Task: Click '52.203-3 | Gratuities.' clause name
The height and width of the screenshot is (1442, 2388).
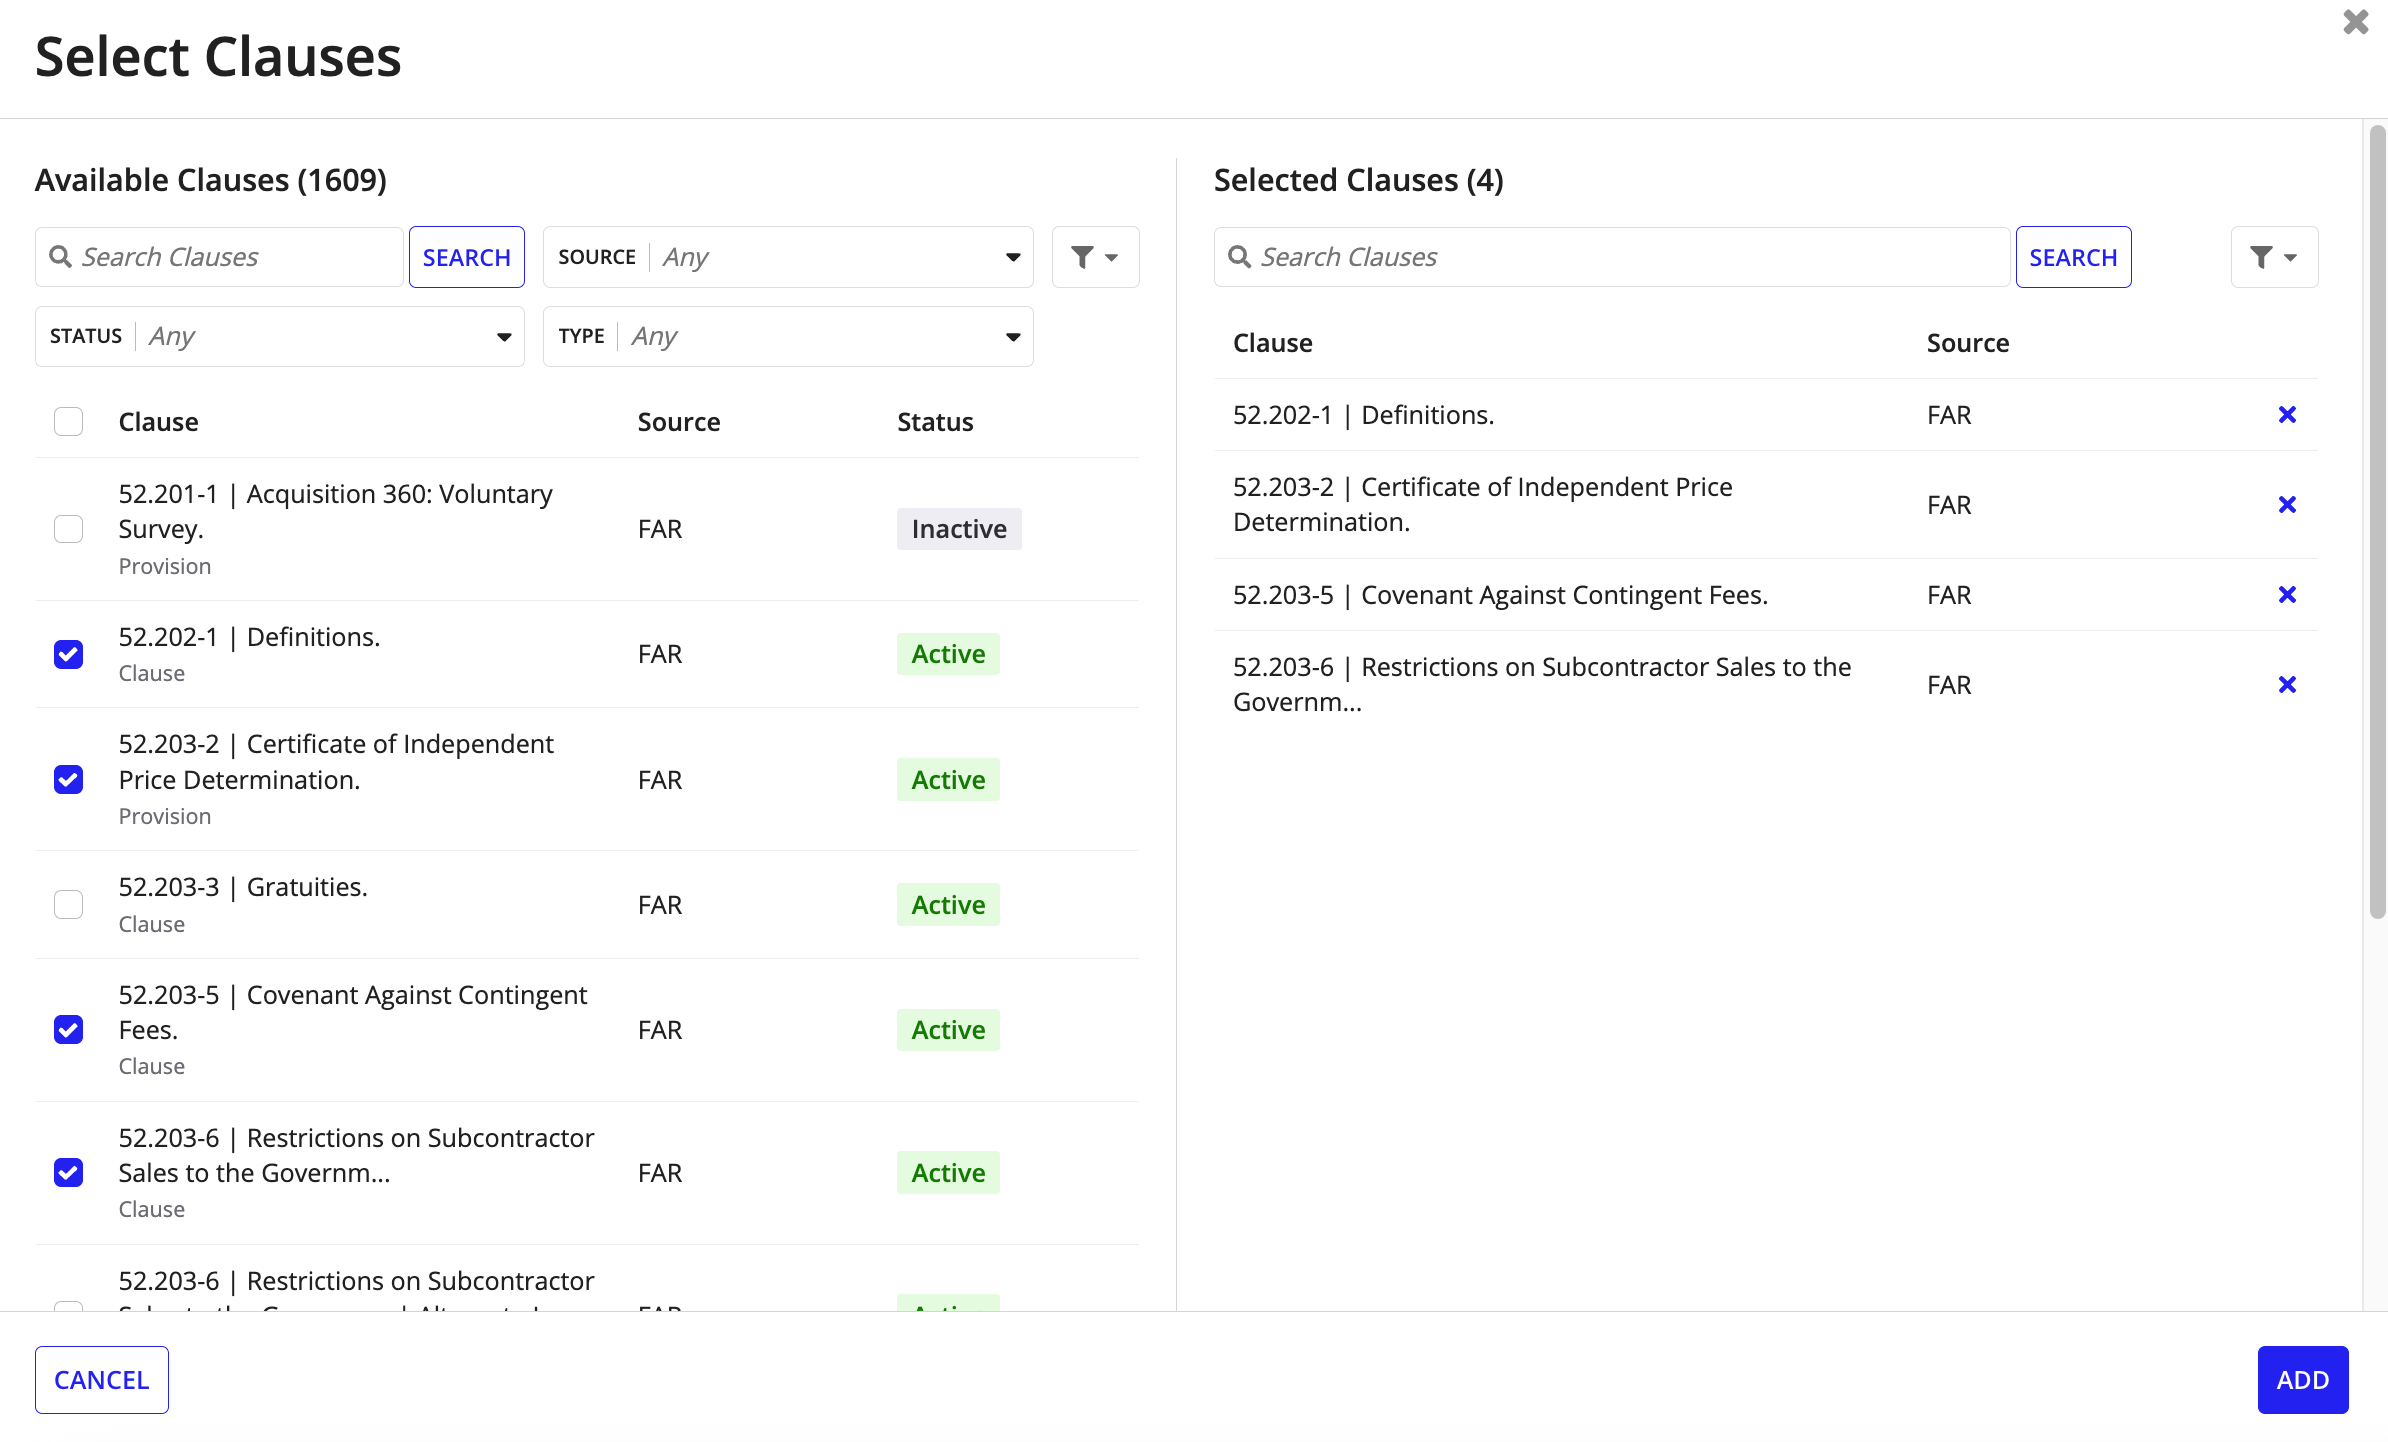Action: (x=243, y=887)
